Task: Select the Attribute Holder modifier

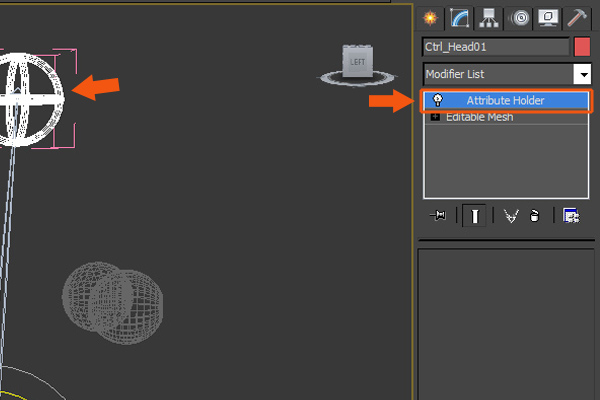Action: [x=505, y=101]
